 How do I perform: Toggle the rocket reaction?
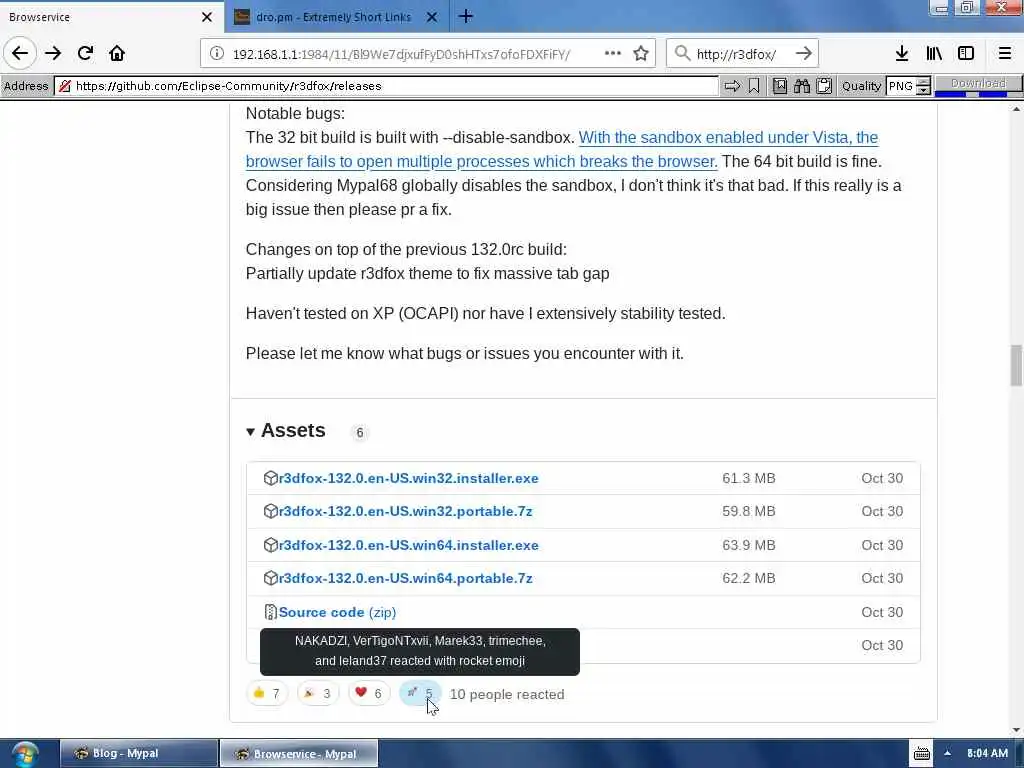[x=420, y=694]
